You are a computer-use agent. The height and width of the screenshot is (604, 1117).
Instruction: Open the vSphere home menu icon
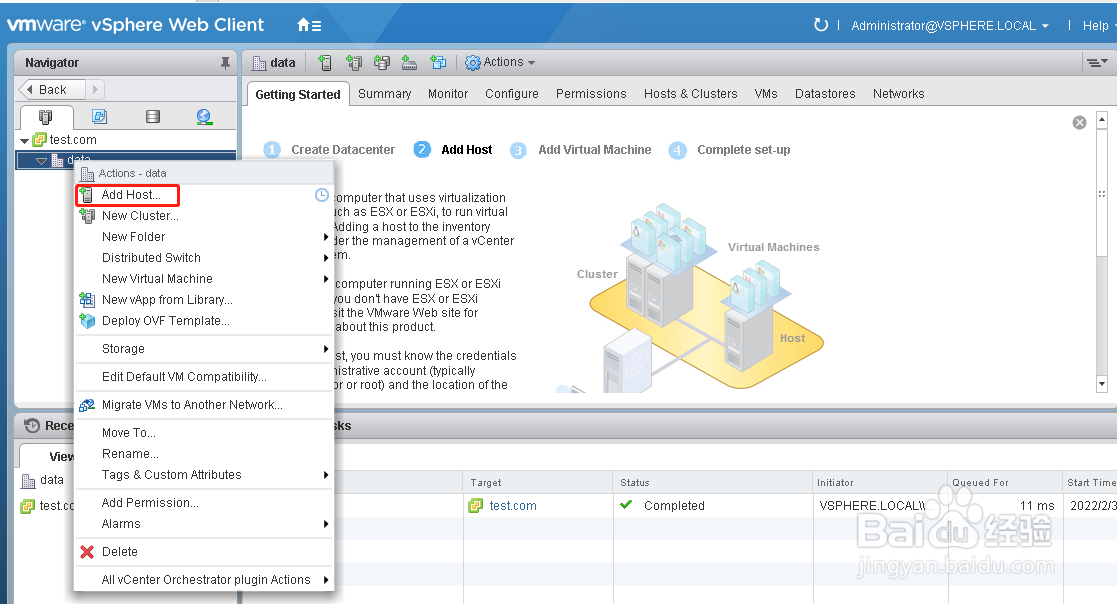coord(308,26)
